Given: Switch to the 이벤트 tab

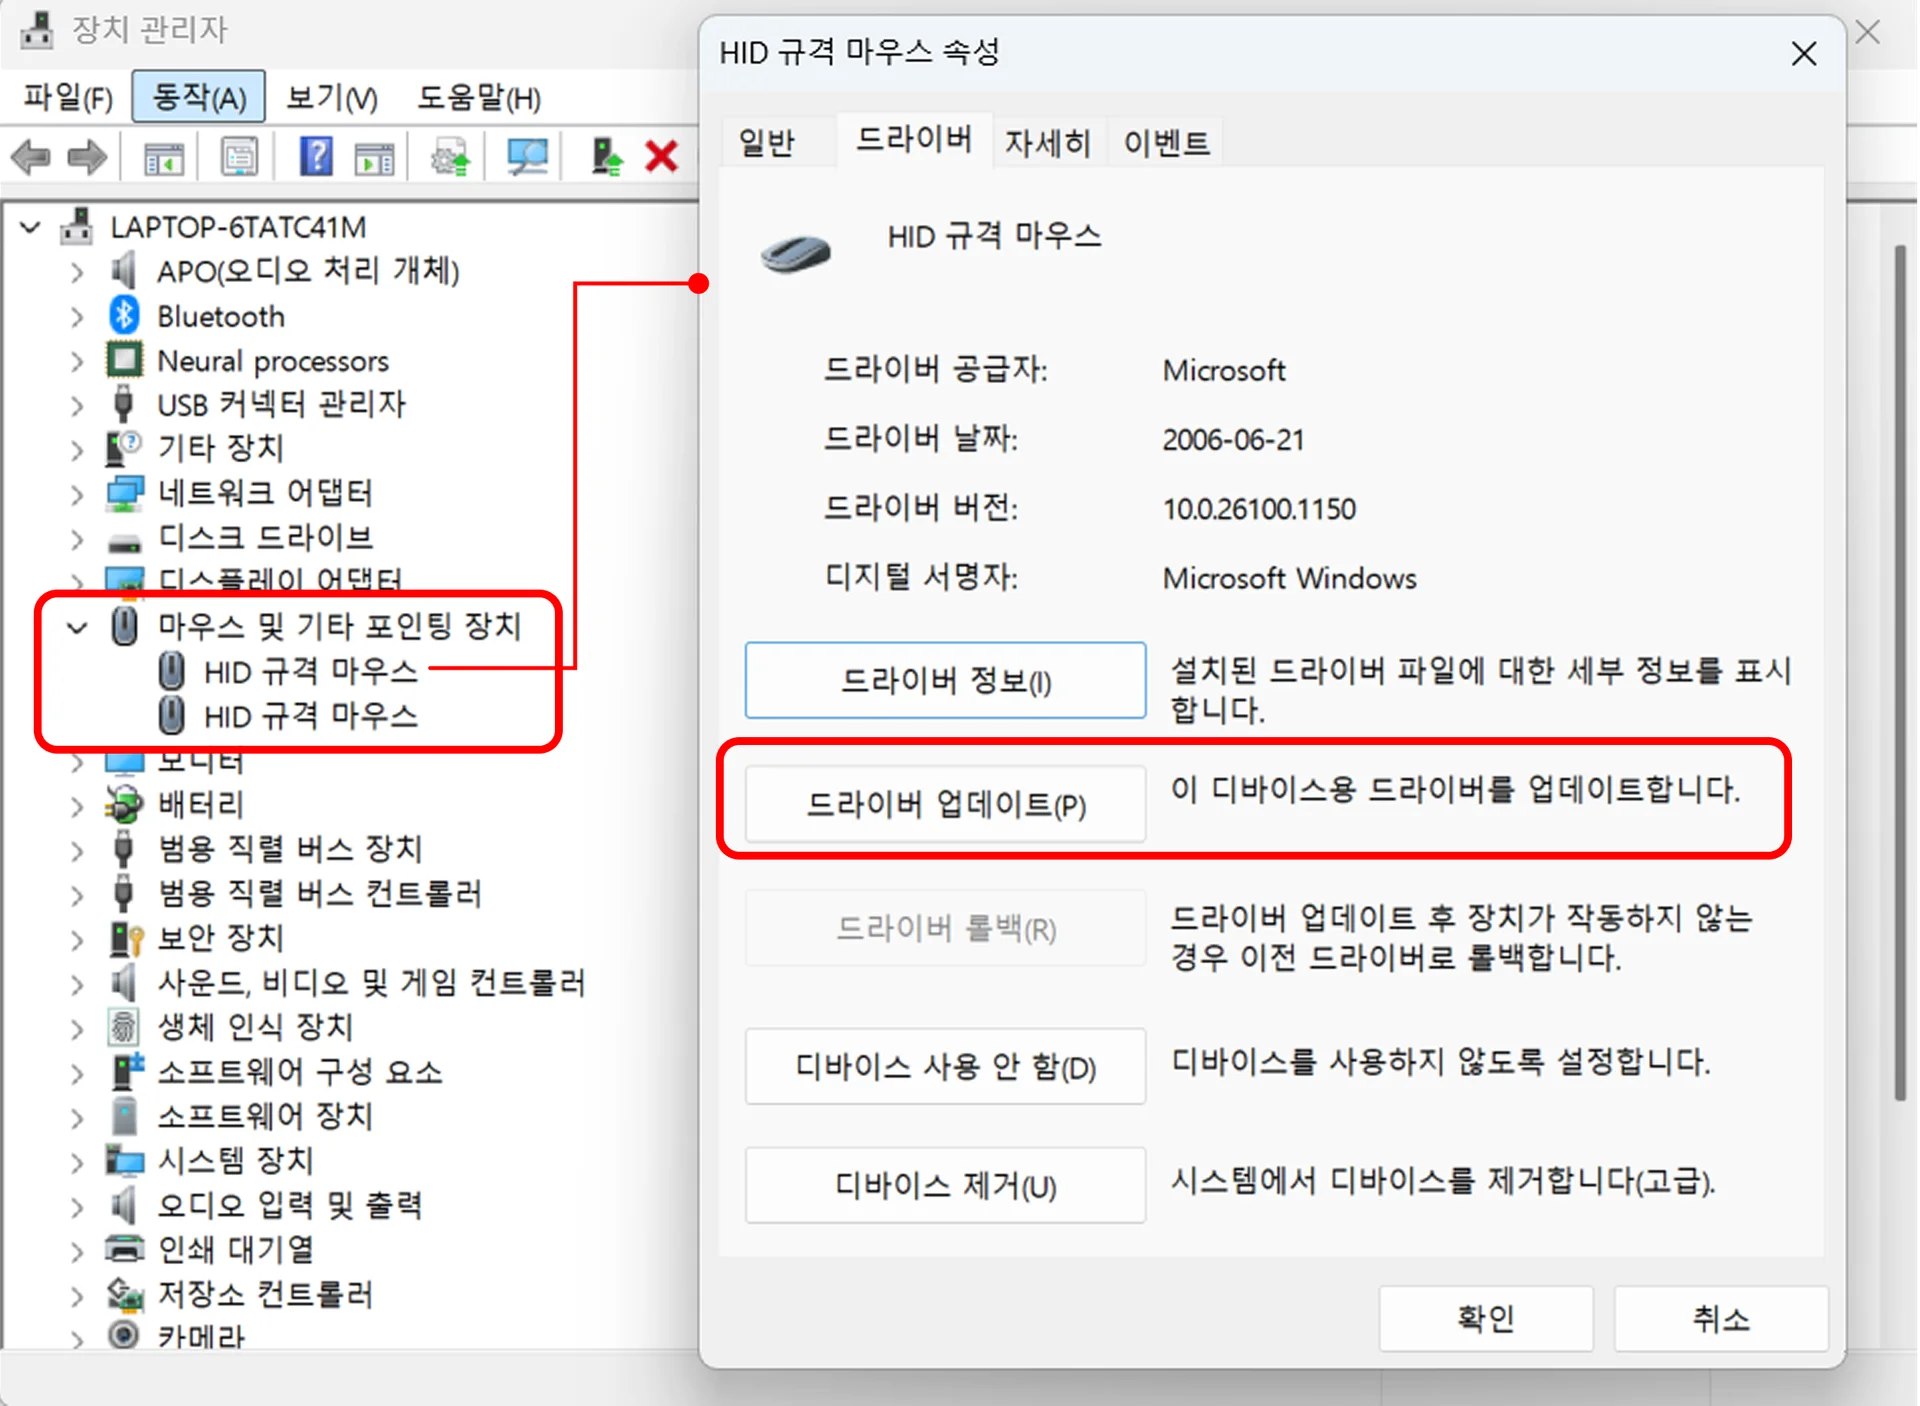Looking at the screenshot, I should (x=1166, y=142).
